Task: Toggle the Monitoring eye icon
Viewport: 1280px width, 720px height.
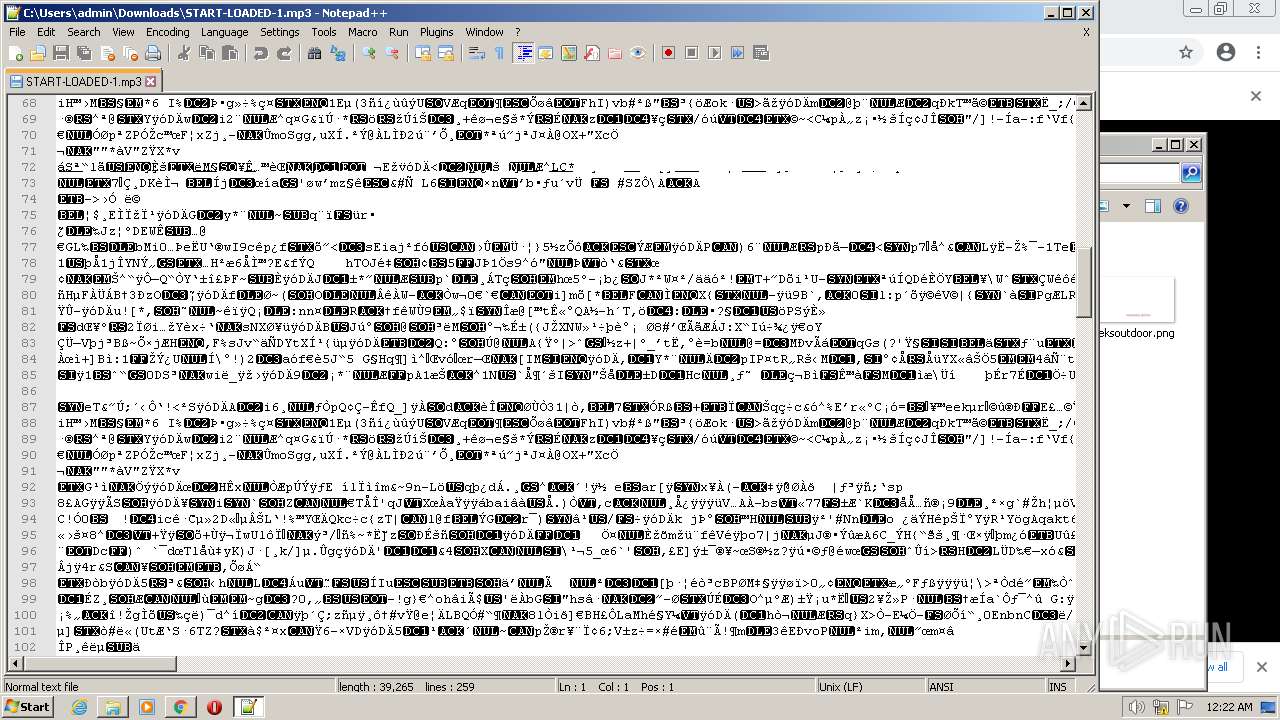Action: pos(637,53)
